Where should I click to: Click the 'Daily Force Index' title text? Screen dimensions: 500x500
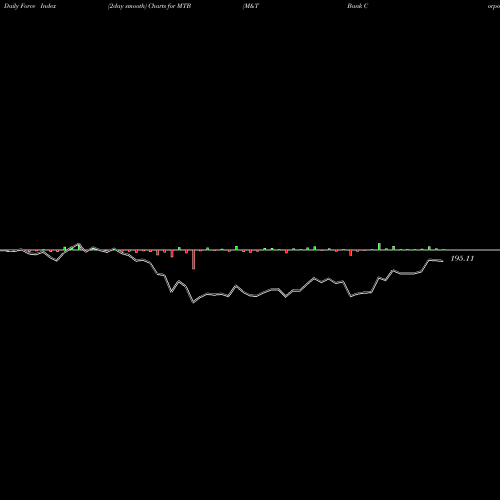coord(30,6)
